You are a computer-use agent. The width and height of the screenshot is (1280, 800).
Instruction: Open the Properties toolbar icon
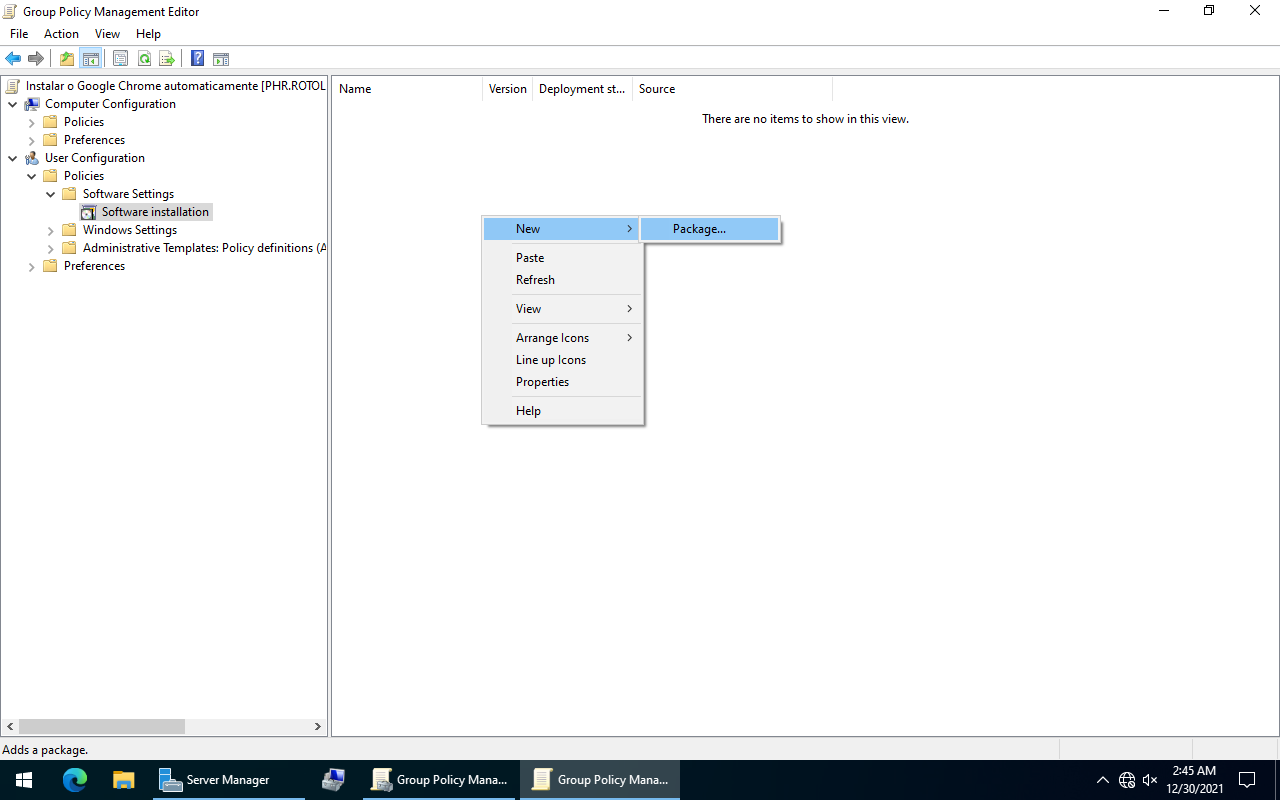pyautogui.click(x=120, y=59)
